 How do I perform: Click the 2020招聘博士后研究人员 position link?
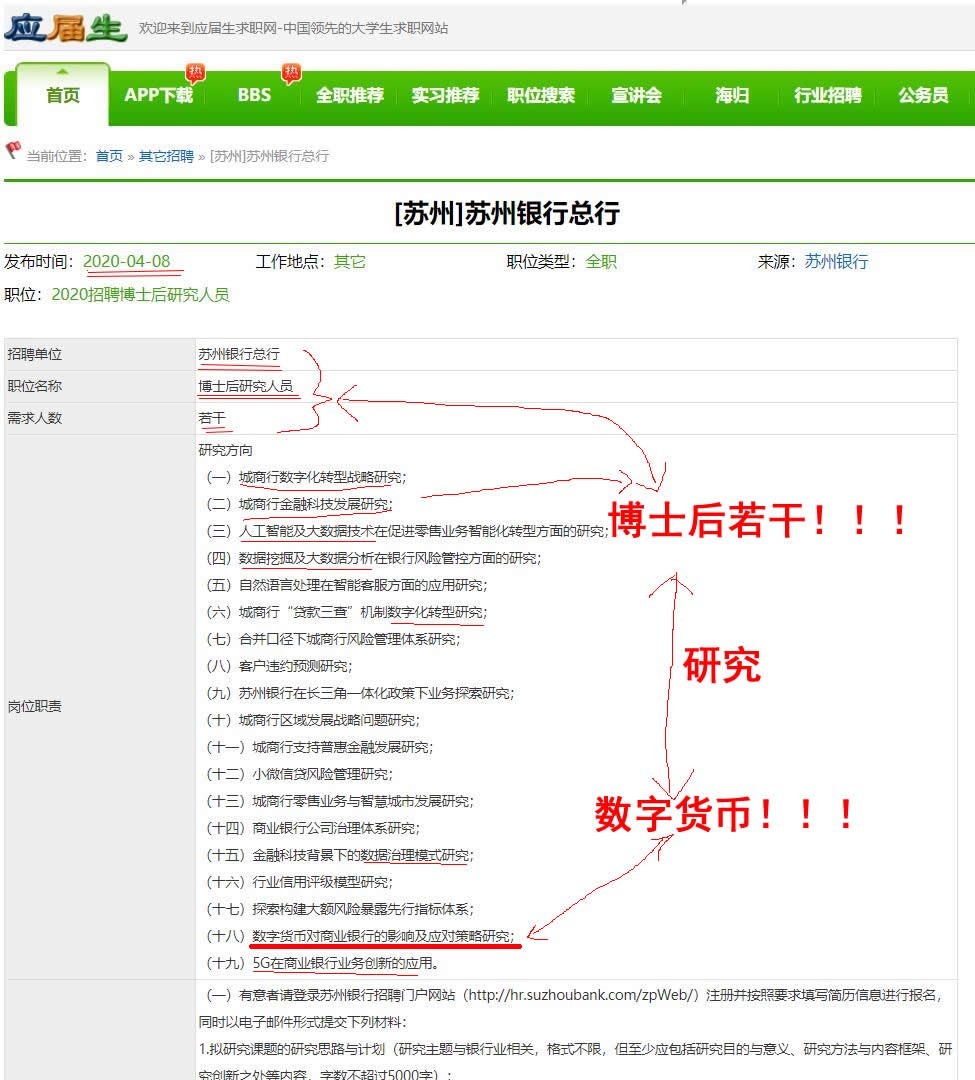140,295
